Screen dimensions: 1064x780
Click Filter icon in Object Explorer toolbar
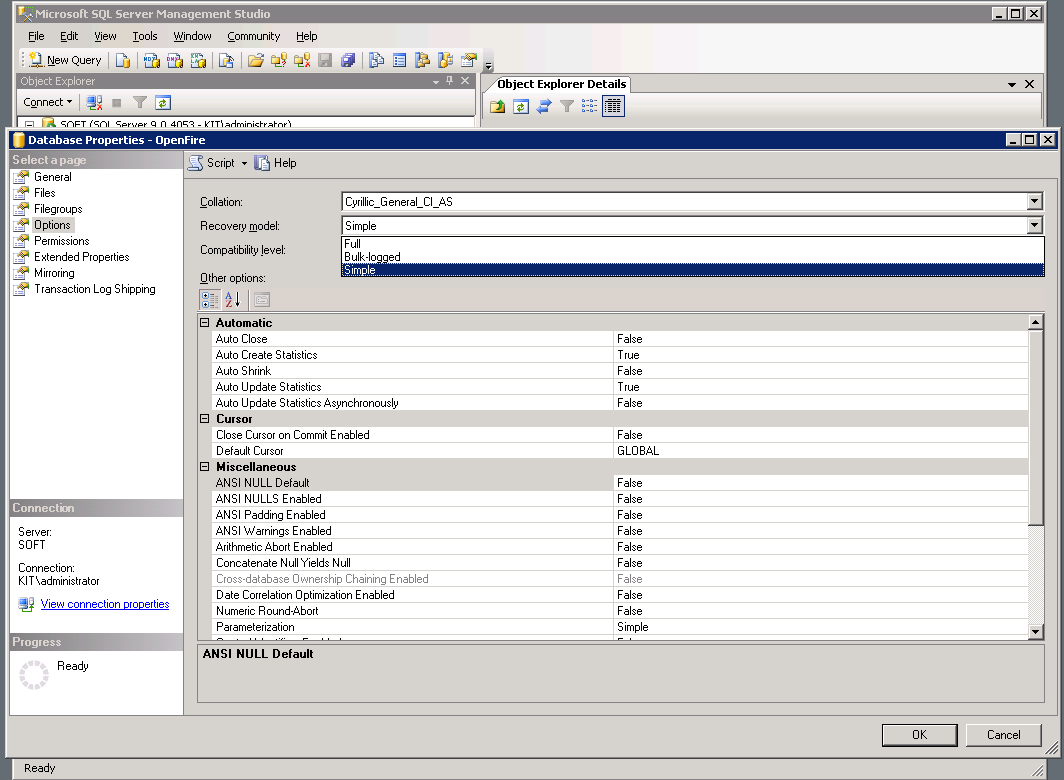click(x=140, y=103)
